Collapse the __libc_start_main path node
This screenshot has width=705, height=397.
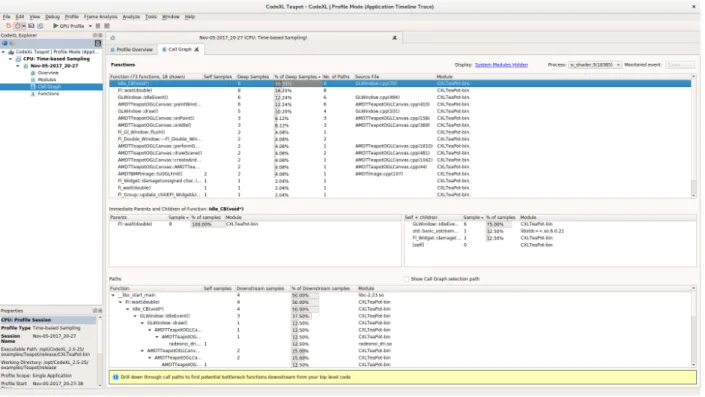(x=113, y=295)
